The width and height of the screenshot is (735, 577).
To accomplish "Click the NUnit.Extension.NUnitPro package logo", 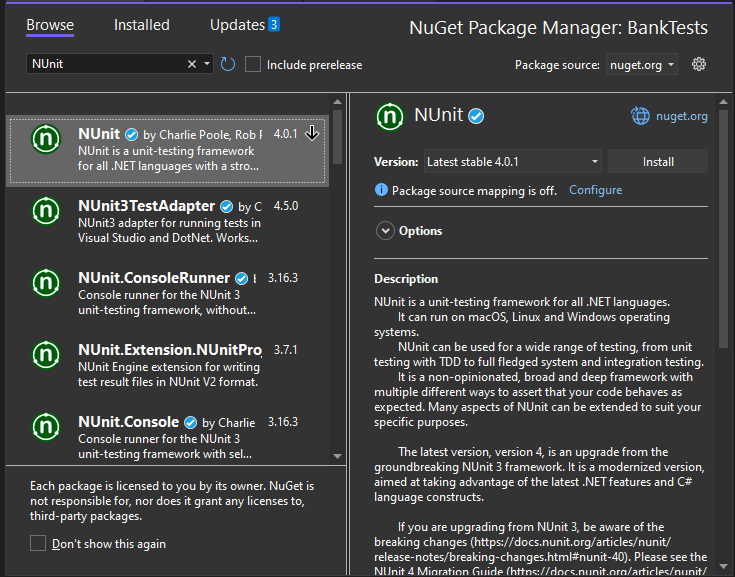I will [46, 355].
